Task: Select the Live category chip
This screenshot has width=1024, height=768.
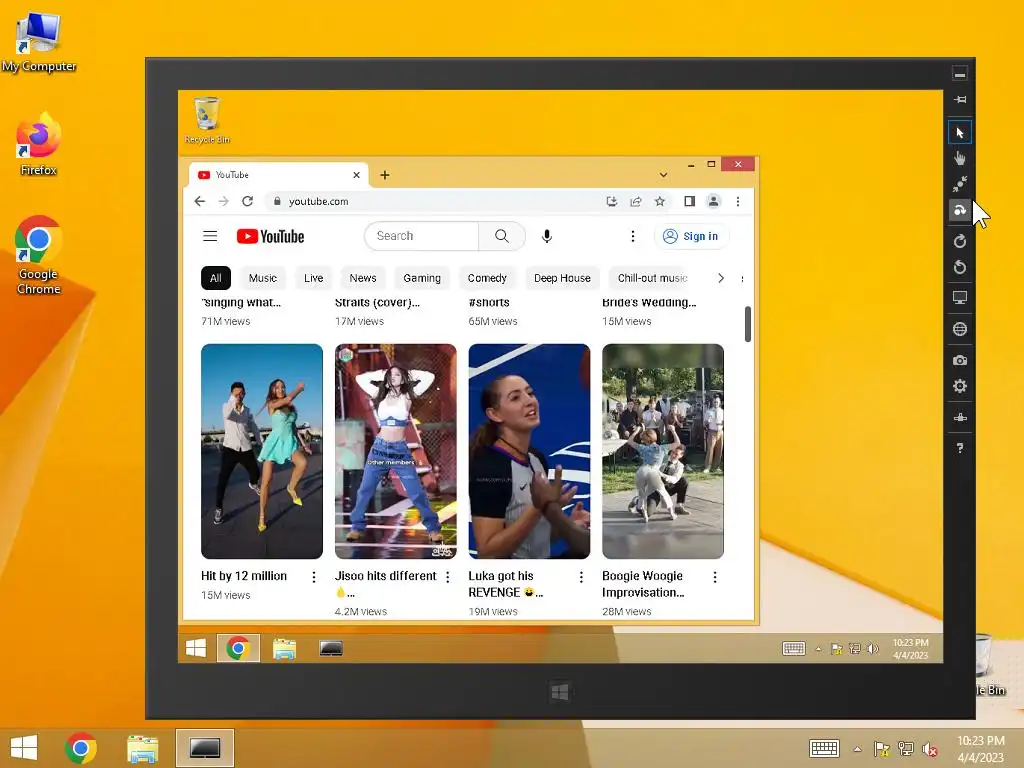Action: (x=313, y=278)
